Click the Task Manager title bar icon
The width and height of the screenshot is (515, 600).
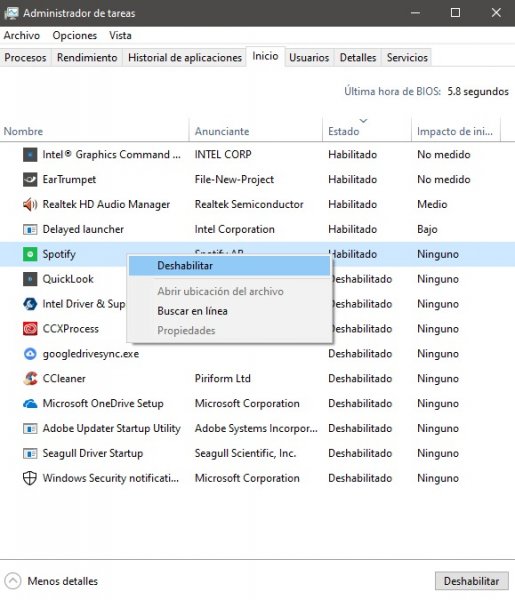click(11, 13)
